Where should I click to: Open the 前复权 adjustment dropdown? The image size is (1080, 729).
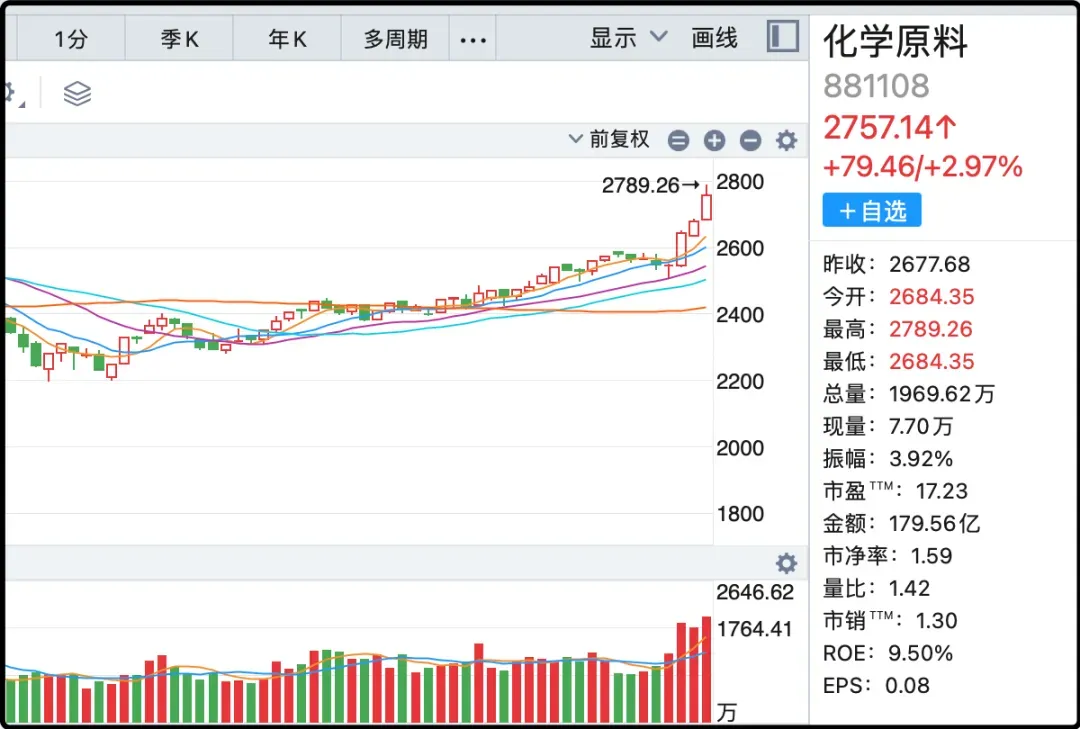point(609,140)
